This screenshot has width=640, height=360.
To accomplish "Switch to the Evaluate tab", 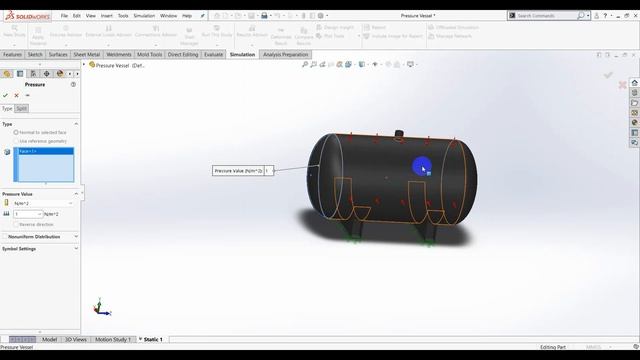I will coord(213,55).
